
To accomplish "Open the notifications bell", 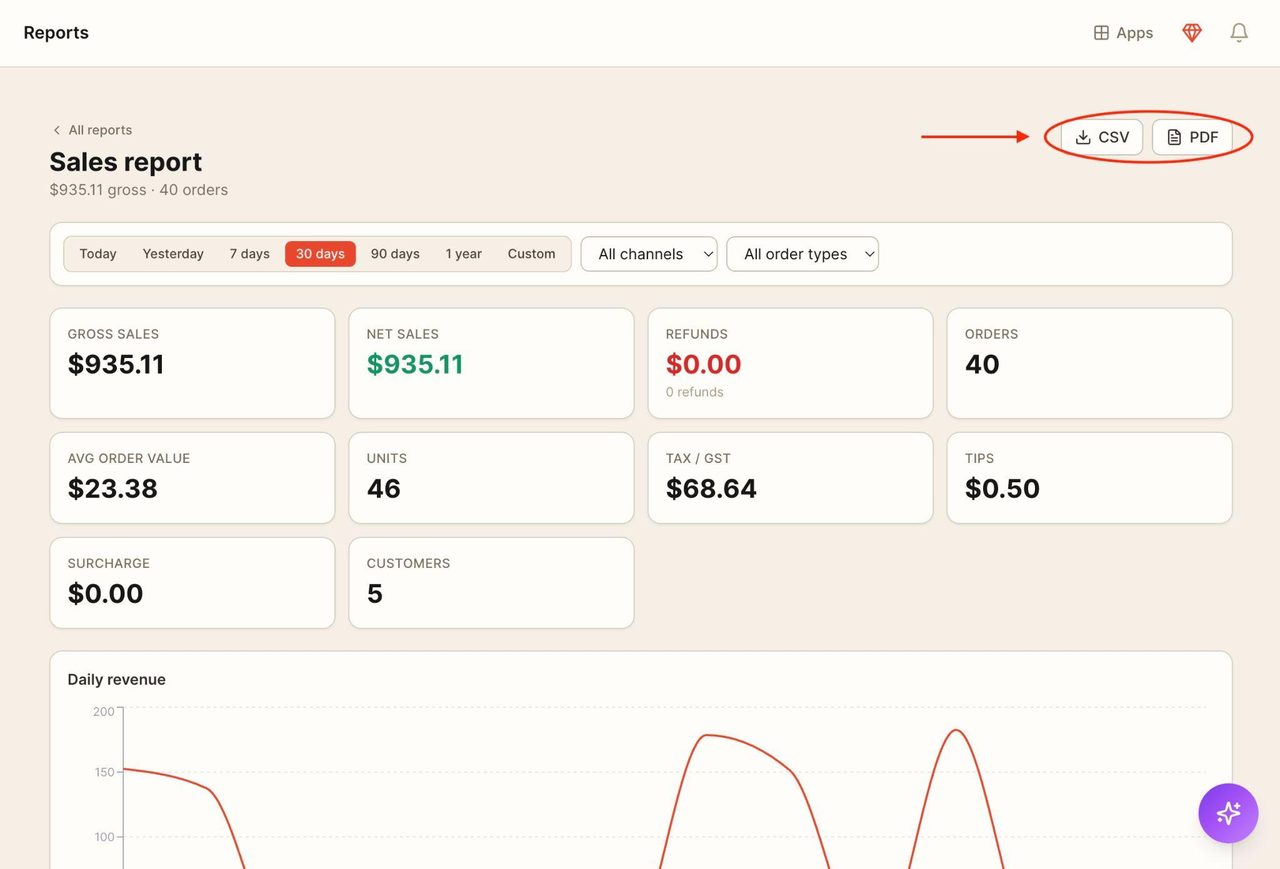I will click(x=1239, y=33).
